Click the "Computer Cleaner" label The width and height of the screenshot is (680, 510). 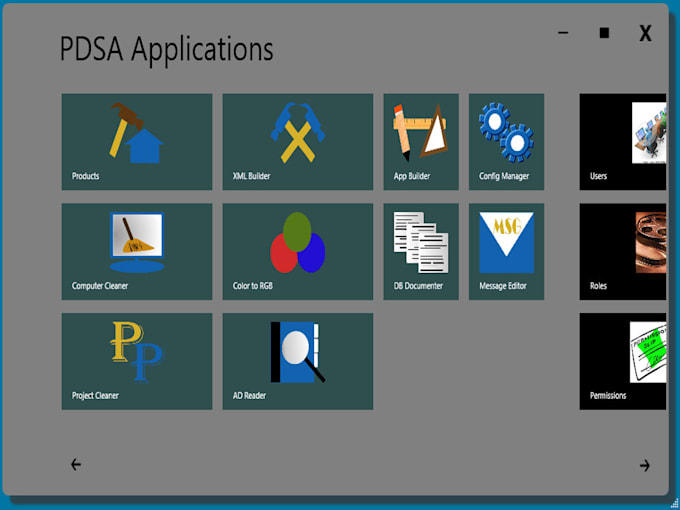click(x=100, y=286)
